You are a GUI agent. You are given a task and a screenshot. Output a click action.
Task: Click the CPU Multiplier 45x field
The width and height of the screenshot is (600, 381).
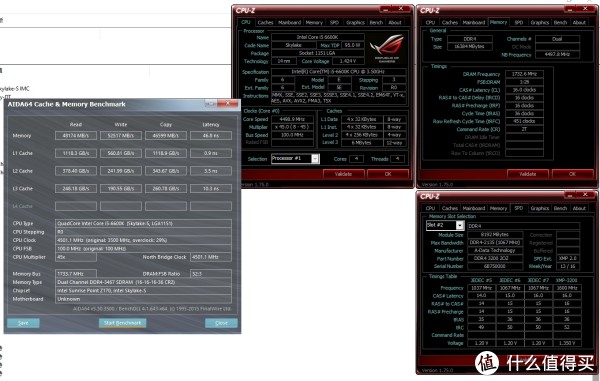click(x=76, y=257)
